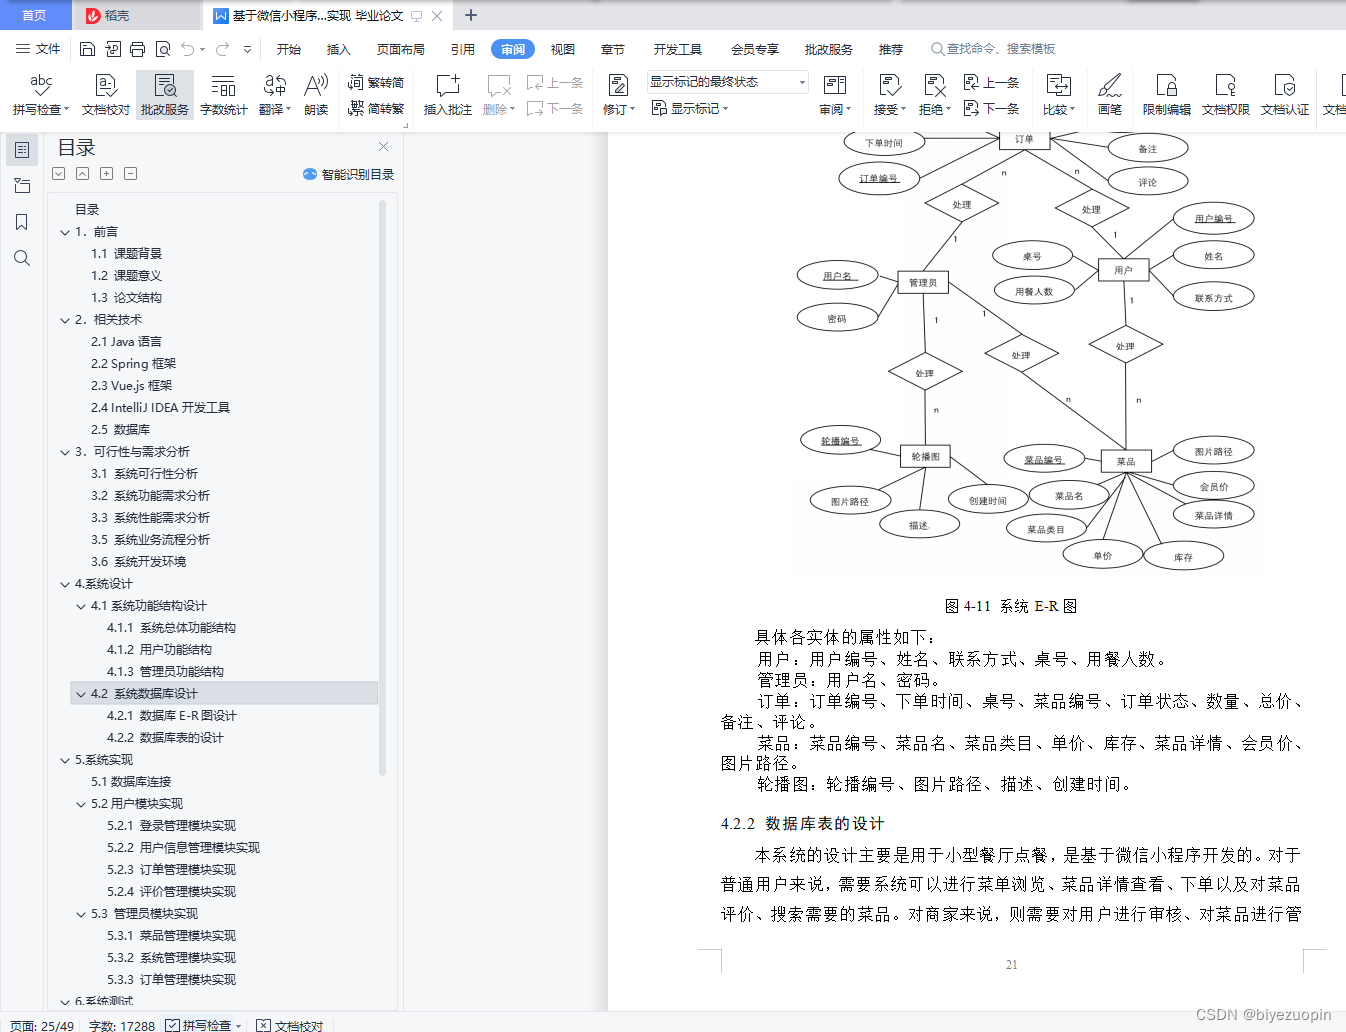Image resolution: width=1346 pixels, height=1032 pixels.
Task: Click the save icon in quick toolbar
Action: 87,49
